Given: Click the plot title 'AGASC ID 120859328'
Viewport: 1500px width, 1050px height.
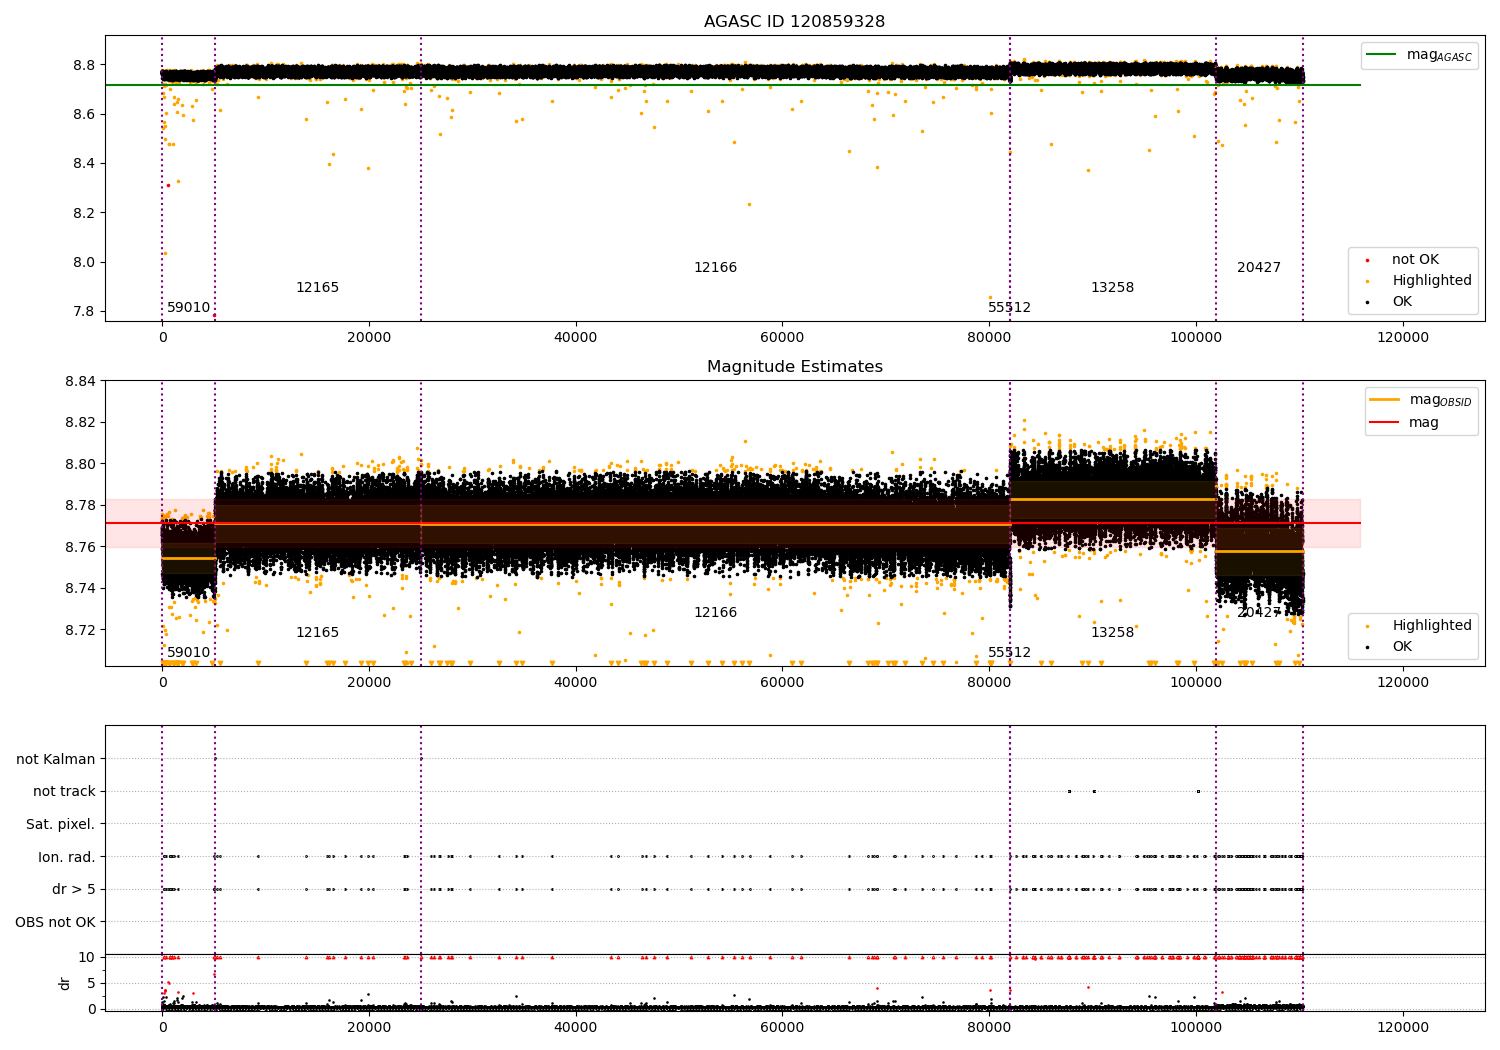Looking at the screenshot, I should coord(794,22).
